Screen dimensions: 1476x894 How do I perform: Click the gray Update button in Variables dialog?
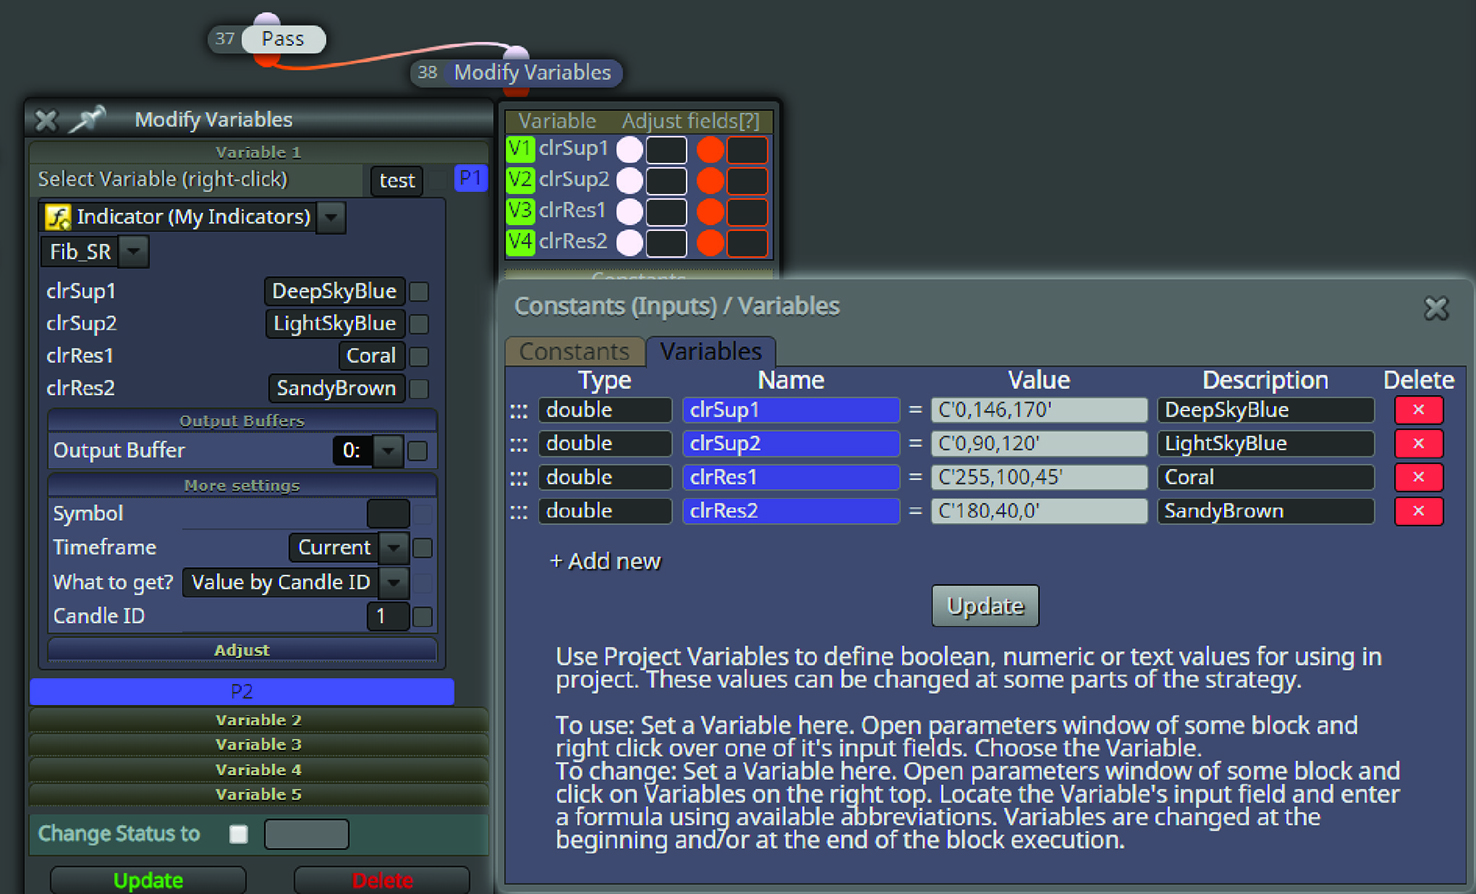pos(985,607)
